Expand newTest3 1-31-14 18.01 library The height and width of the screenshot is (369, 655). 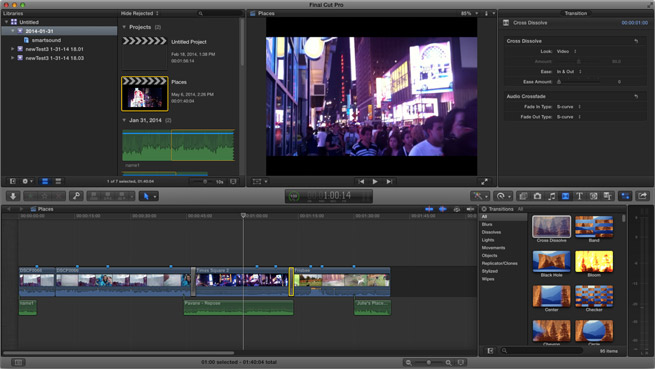(x=13, y=49)
